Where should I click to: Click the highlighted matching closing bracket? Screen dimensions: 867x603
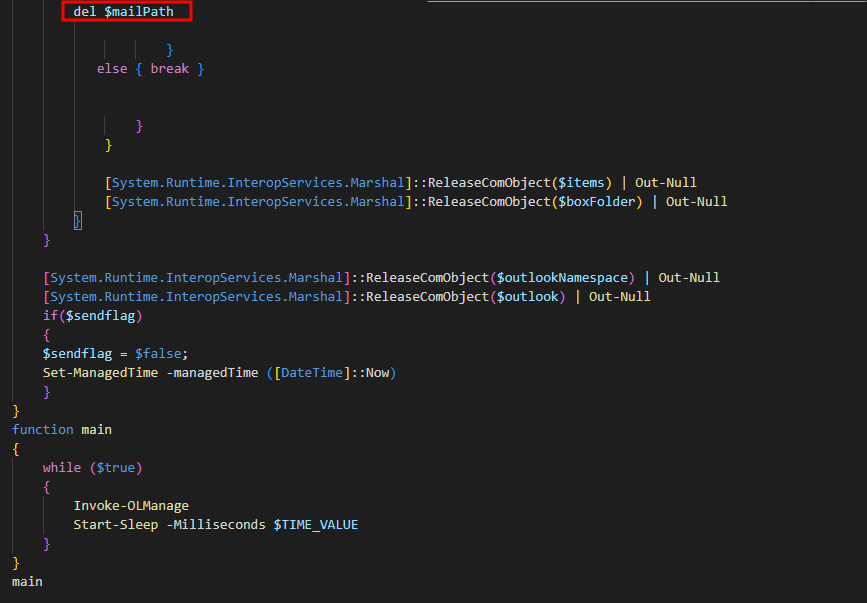pyautogui.click(x=77, y=221)
